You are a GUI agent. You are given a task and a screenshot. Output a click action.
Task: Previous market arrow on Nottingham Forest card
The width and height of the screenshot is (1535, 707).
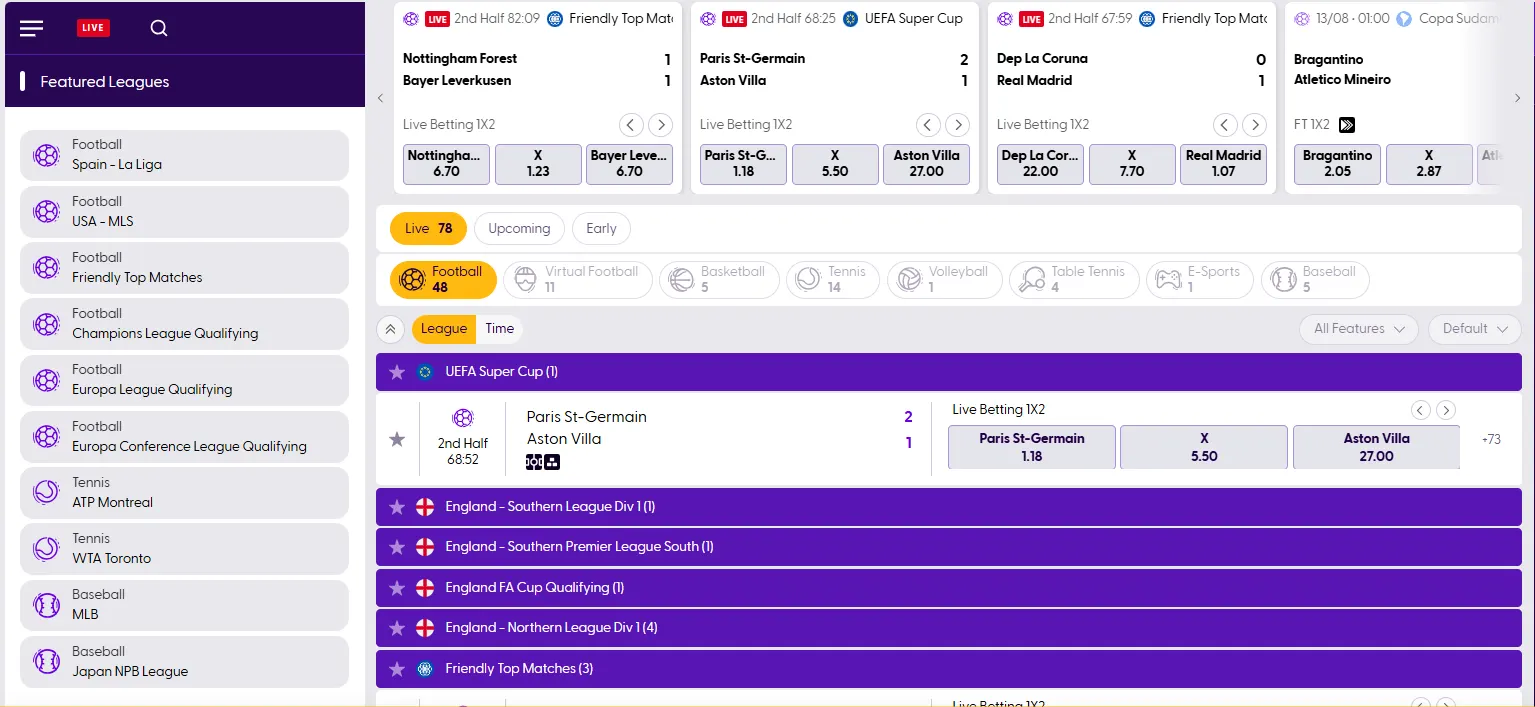pyautogui.click(x=630, y=125)
